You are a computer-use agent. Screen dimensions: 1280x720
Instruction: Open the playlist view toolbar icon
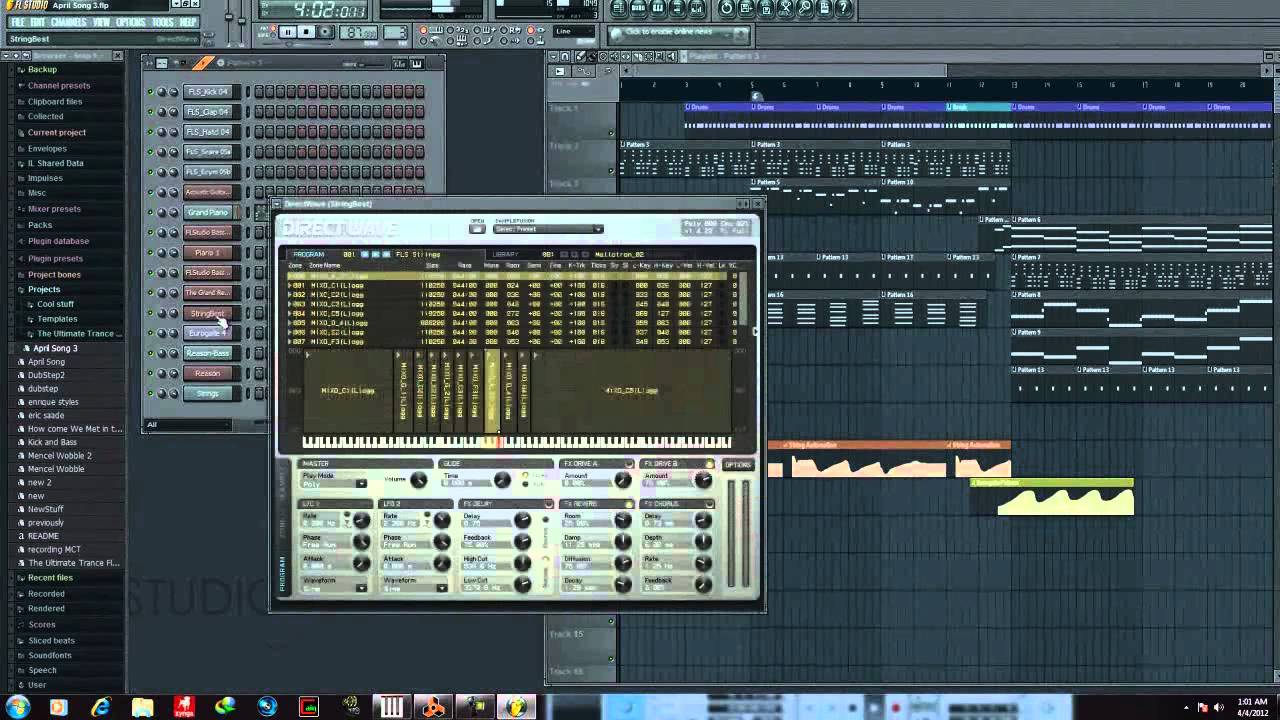tap(620, 8)
